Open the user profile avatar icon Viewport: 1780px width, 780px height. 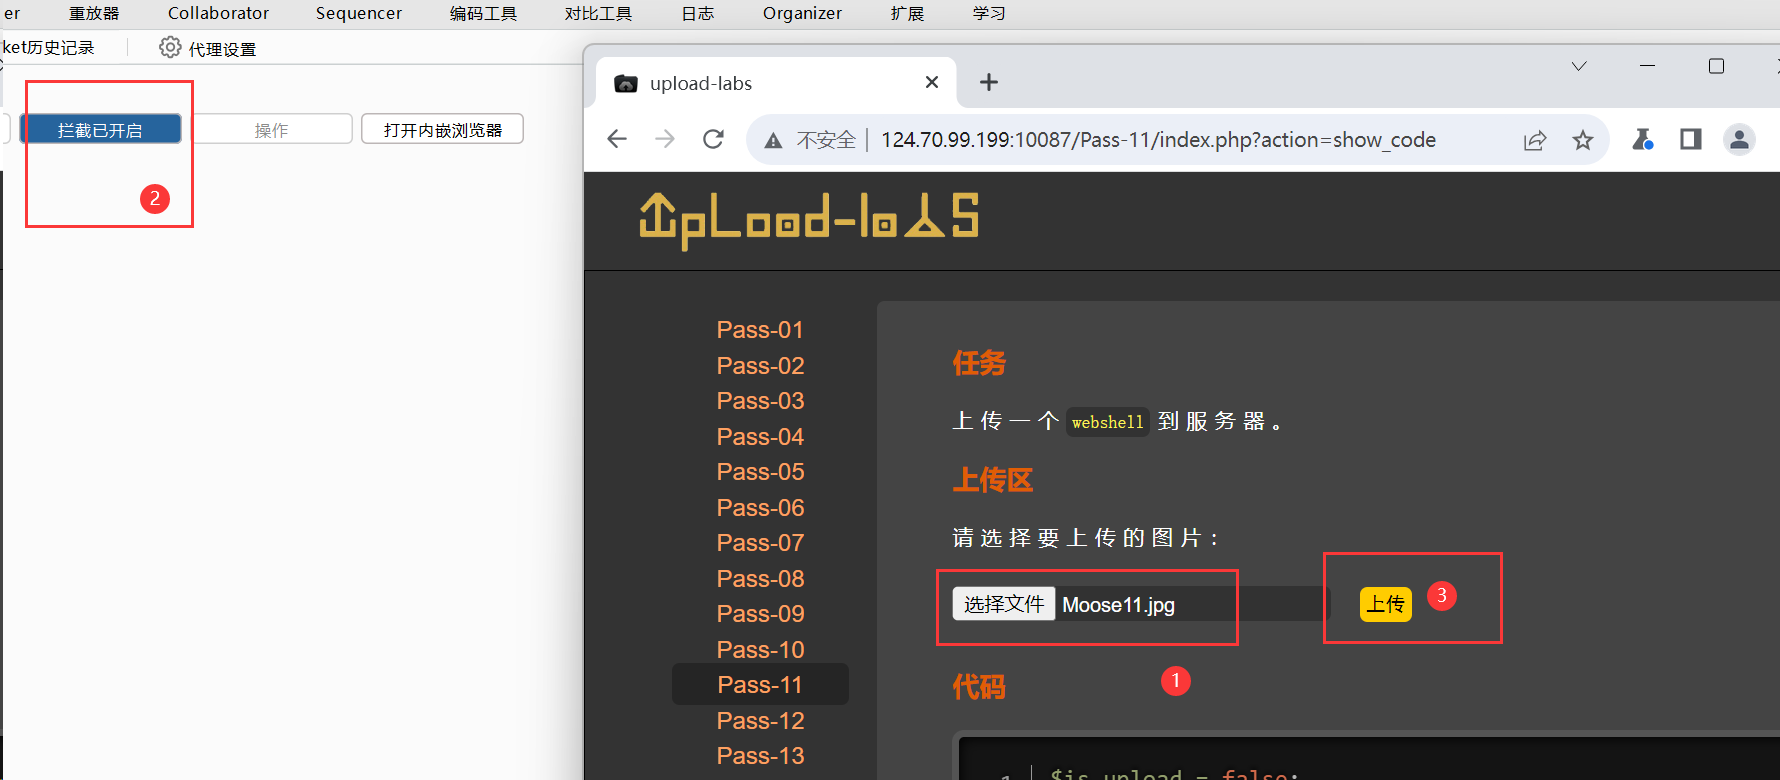1739,140
